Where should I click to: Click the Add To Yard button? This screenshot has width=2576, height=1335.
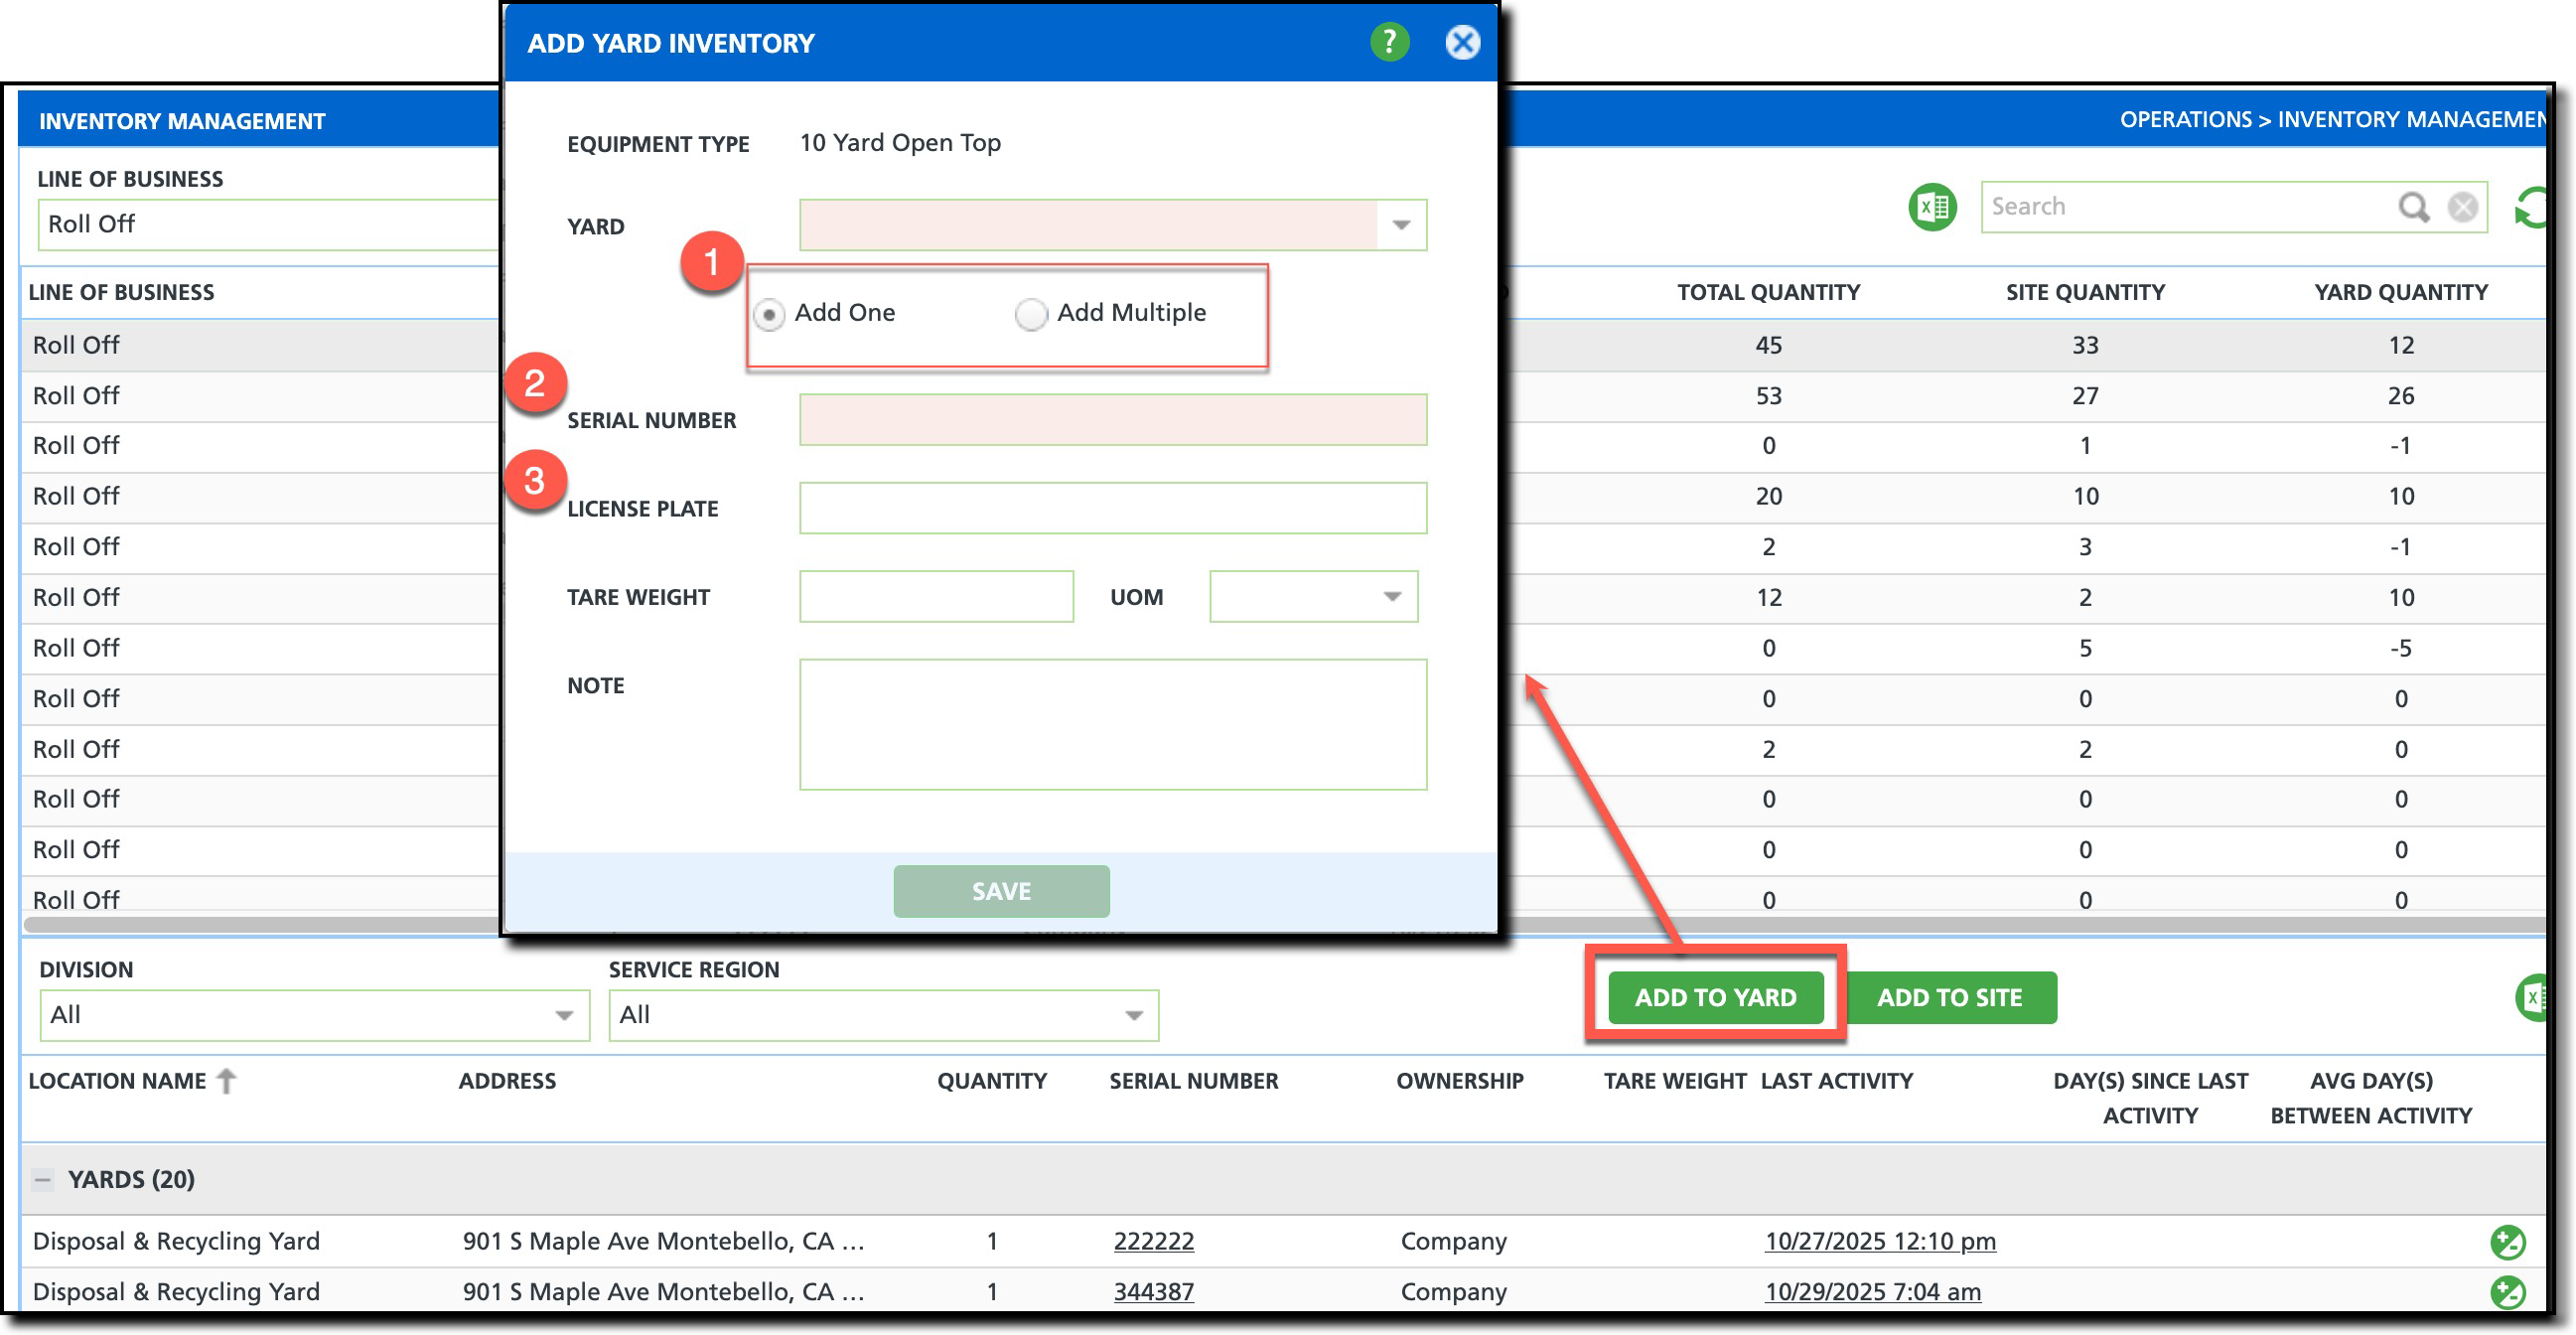click(1714, 997)
